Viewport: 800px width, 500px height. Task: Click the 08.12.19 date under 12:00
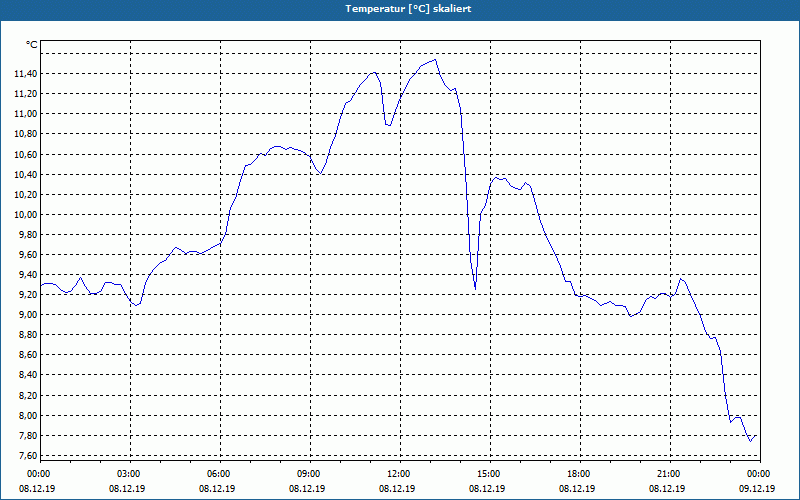tap(397, 488)
